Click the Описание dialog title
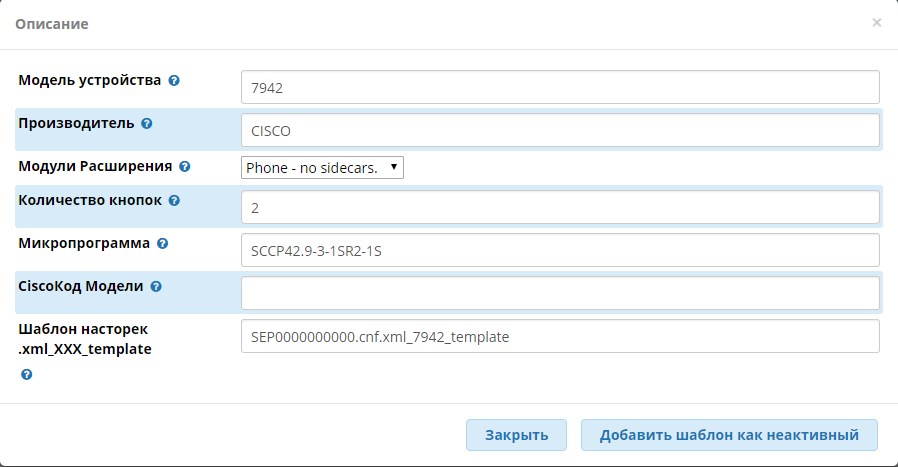 (52, 24)
